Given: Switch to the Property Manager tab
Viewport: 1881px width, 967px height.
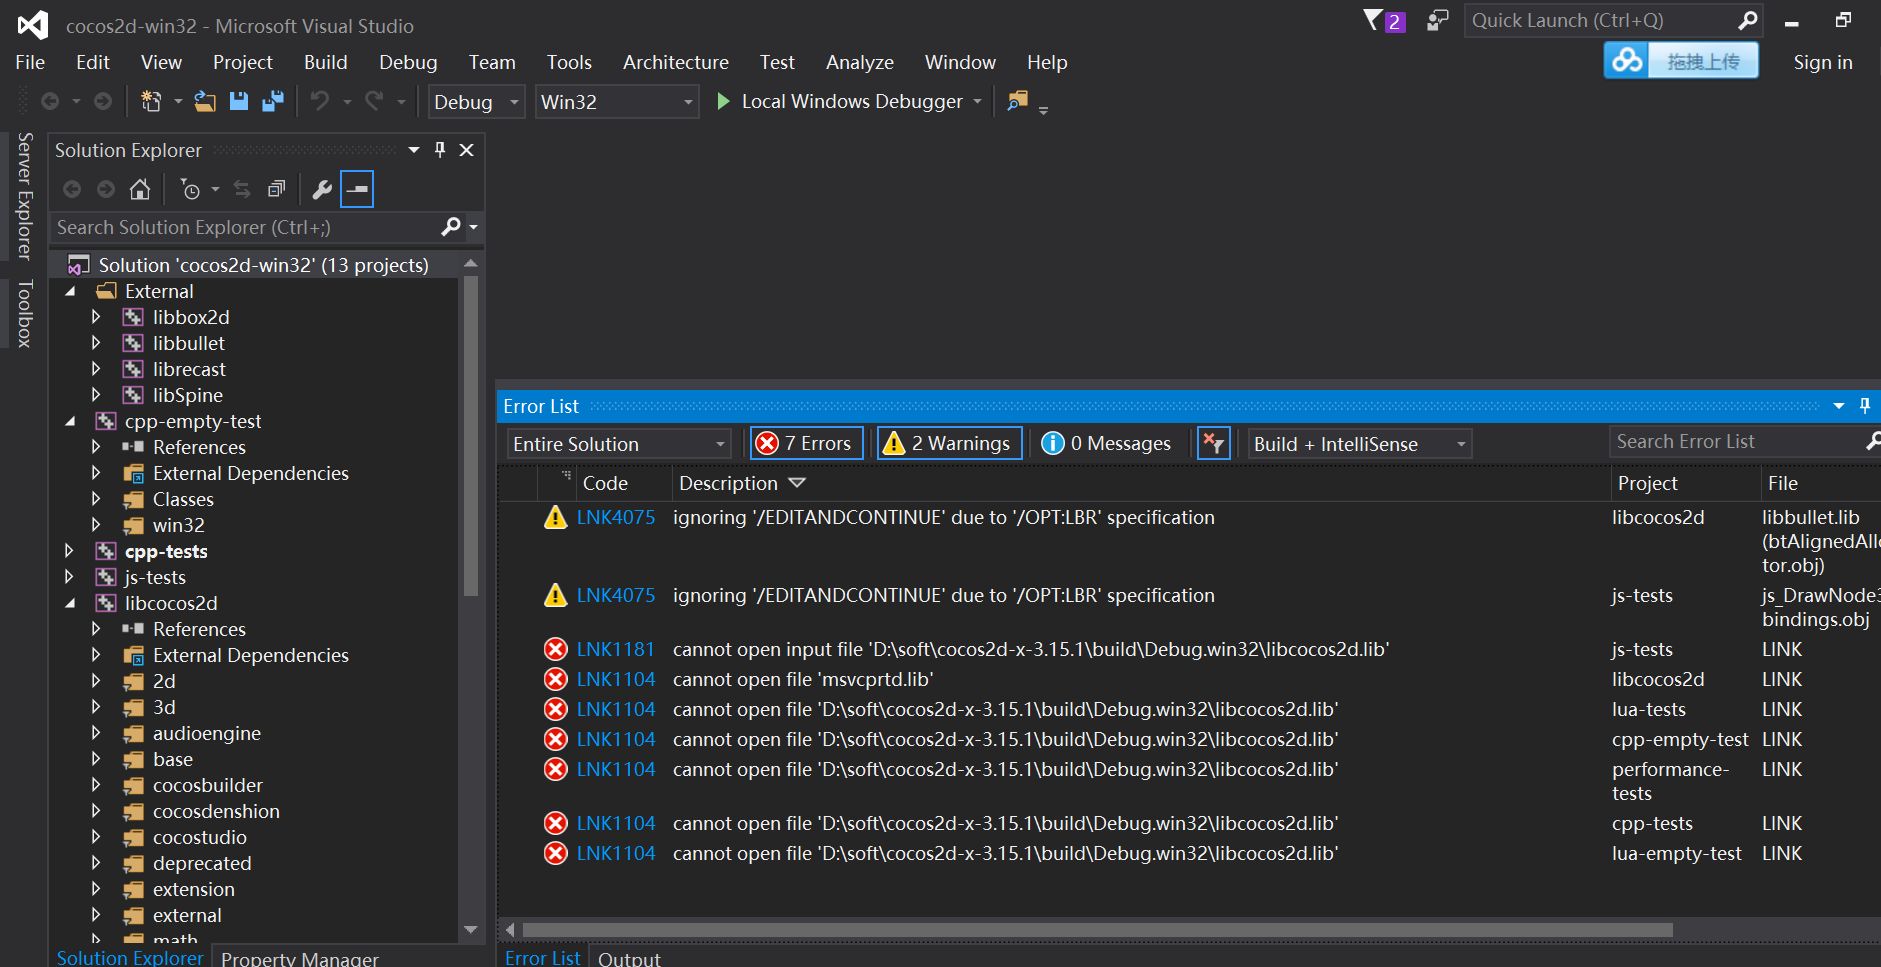Looking at the screenshot, I should click(300, 958).
